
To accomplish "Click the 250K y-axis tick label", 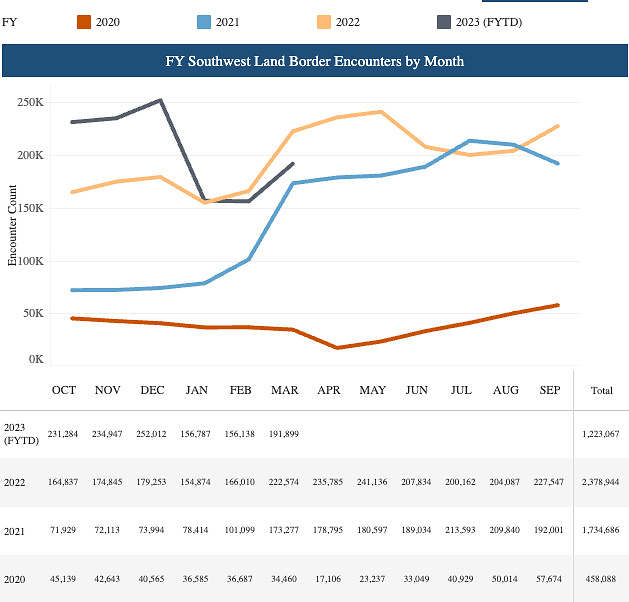I will 30,102.
